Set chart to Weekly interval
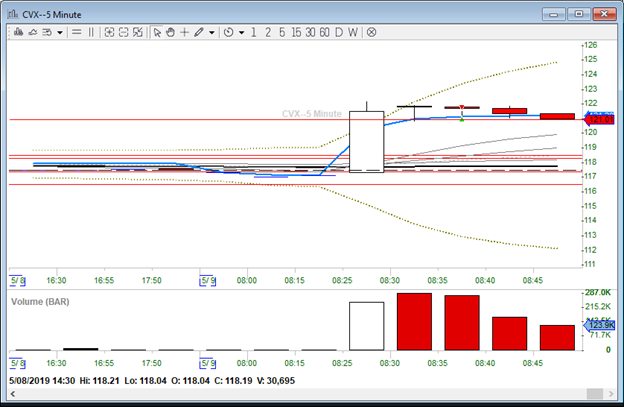The width and height of the screenshot is (624, 407). [x=353, y=32]
